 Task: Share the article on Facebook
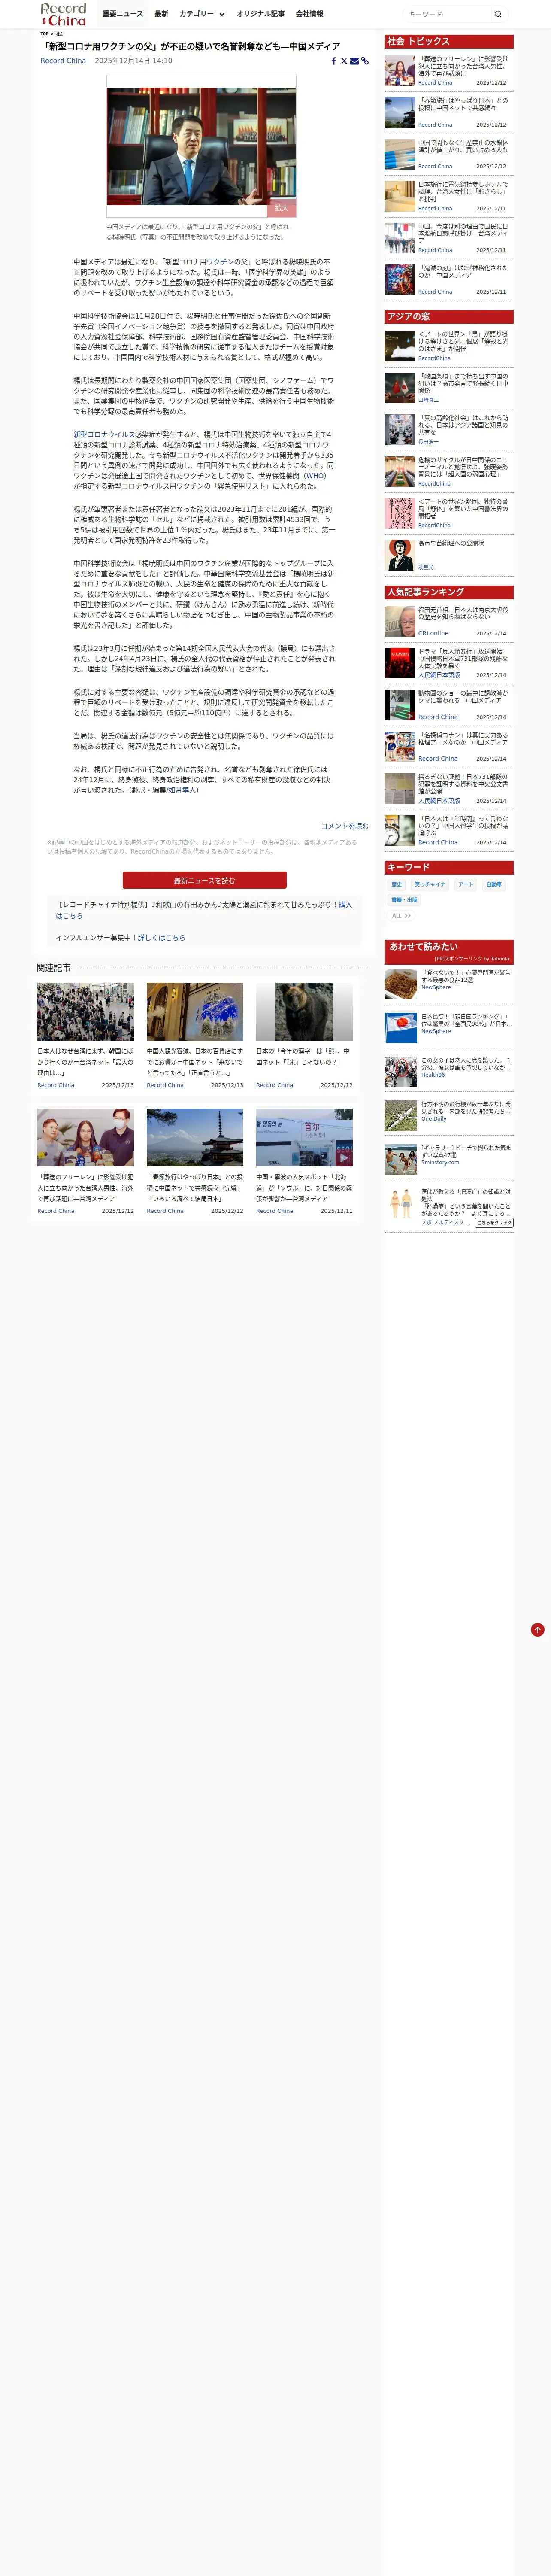click(x=334, y=61)
